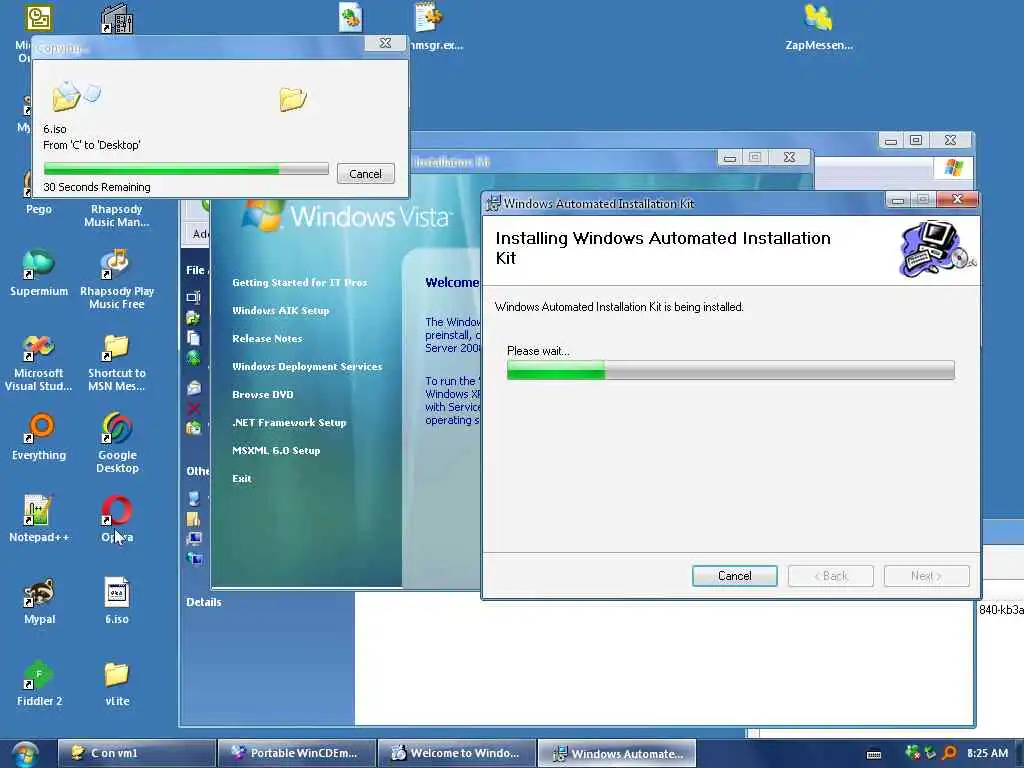The height and width of the screenshot is (768, 1024).
Task: Cancel the Windows AIK installation
Action: [734, 575]
